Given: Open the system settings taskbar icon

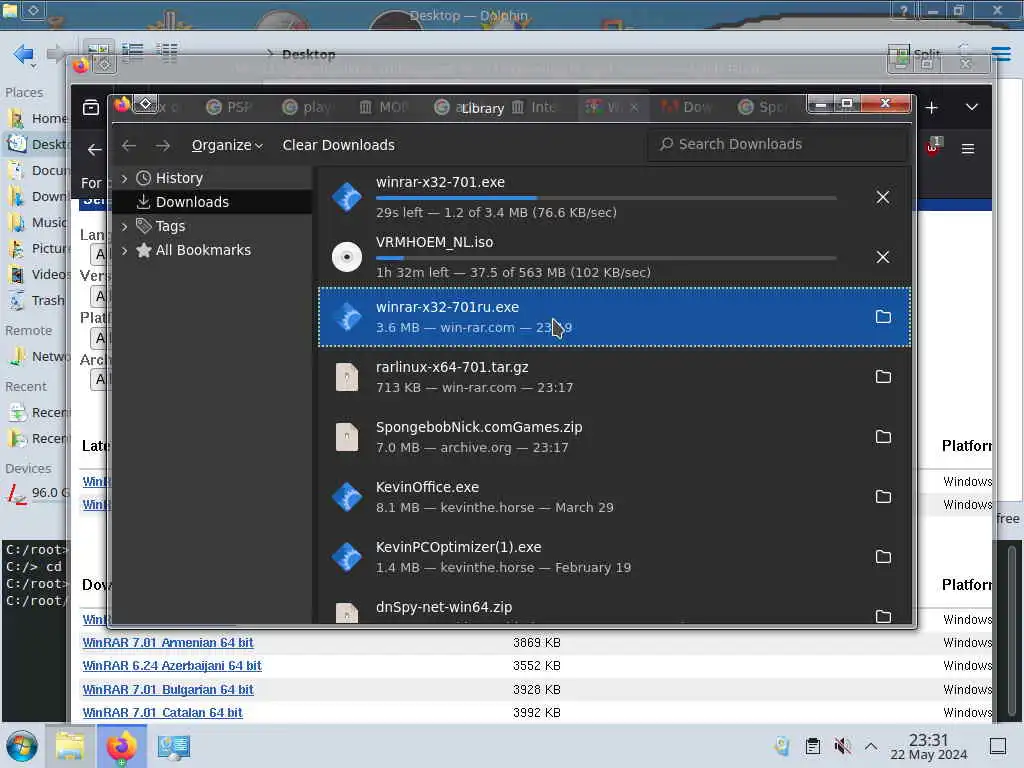Looking at the screenshot, I should (174, 746).
